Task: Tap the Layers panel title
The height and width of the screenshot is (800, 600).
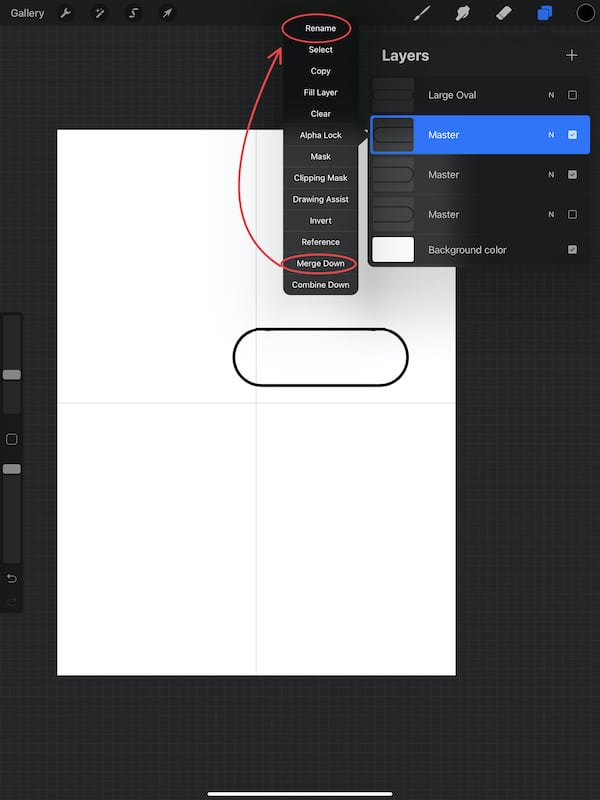Action: (405, 56)
